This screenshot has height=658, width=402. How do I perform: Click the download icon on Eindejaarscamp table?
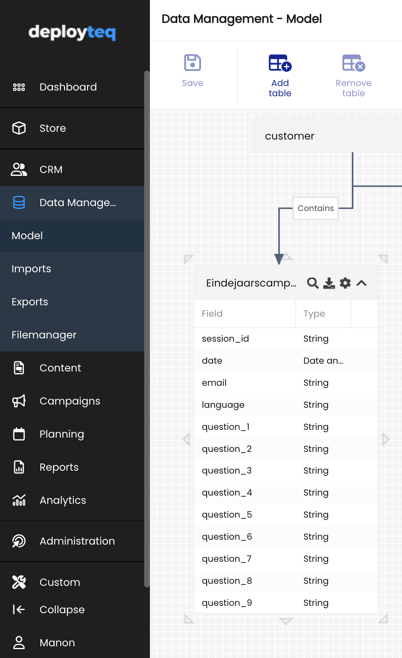[329, 283]
